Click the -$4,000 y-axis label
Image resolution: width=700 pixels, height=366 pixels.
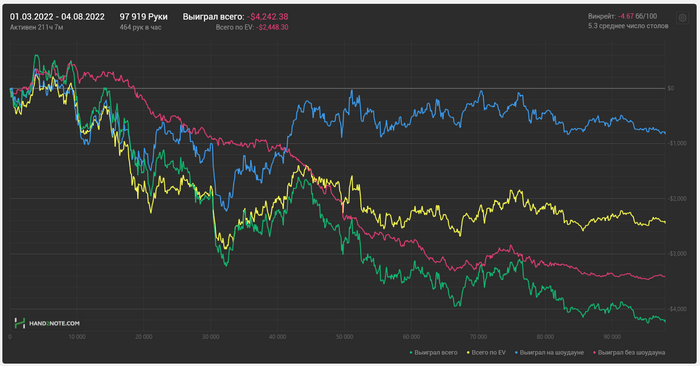click(x=676, y=309)
